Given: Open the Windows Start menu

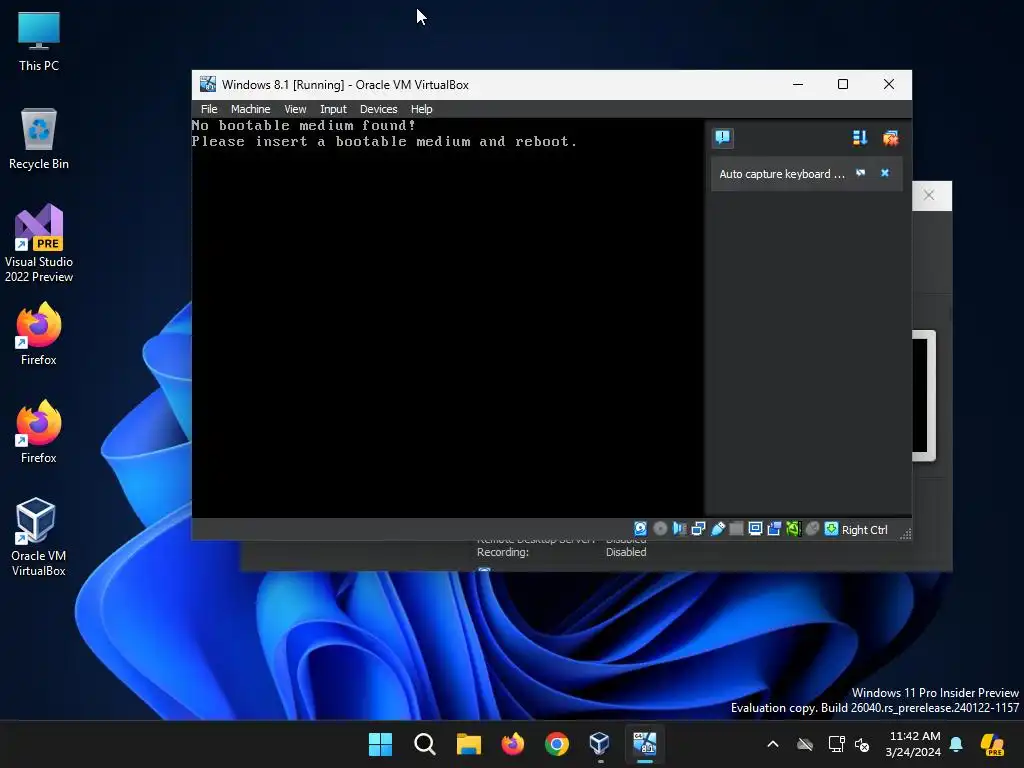Looking at the screenshot, I should (380, 744).
